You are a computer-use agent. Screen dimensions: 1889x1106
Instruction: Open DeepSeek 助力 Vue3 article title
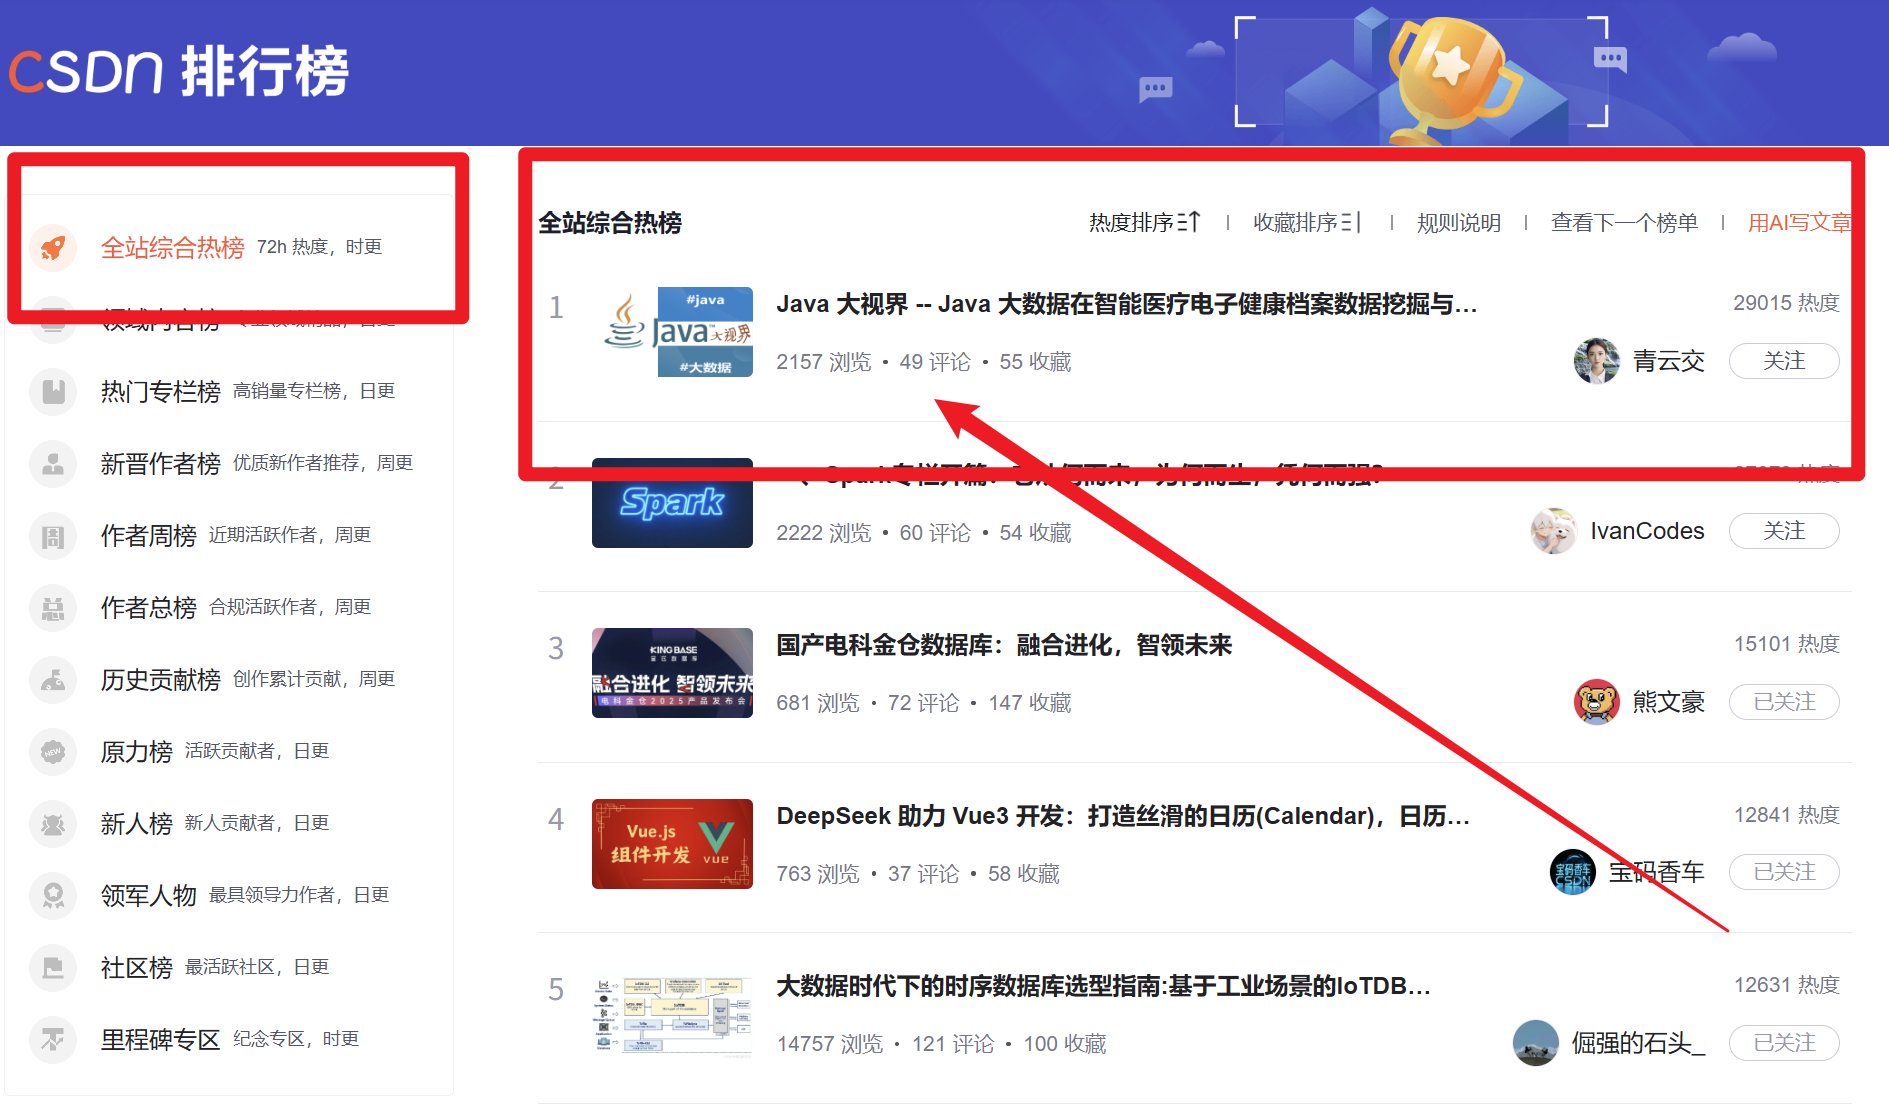point(1123,816)
